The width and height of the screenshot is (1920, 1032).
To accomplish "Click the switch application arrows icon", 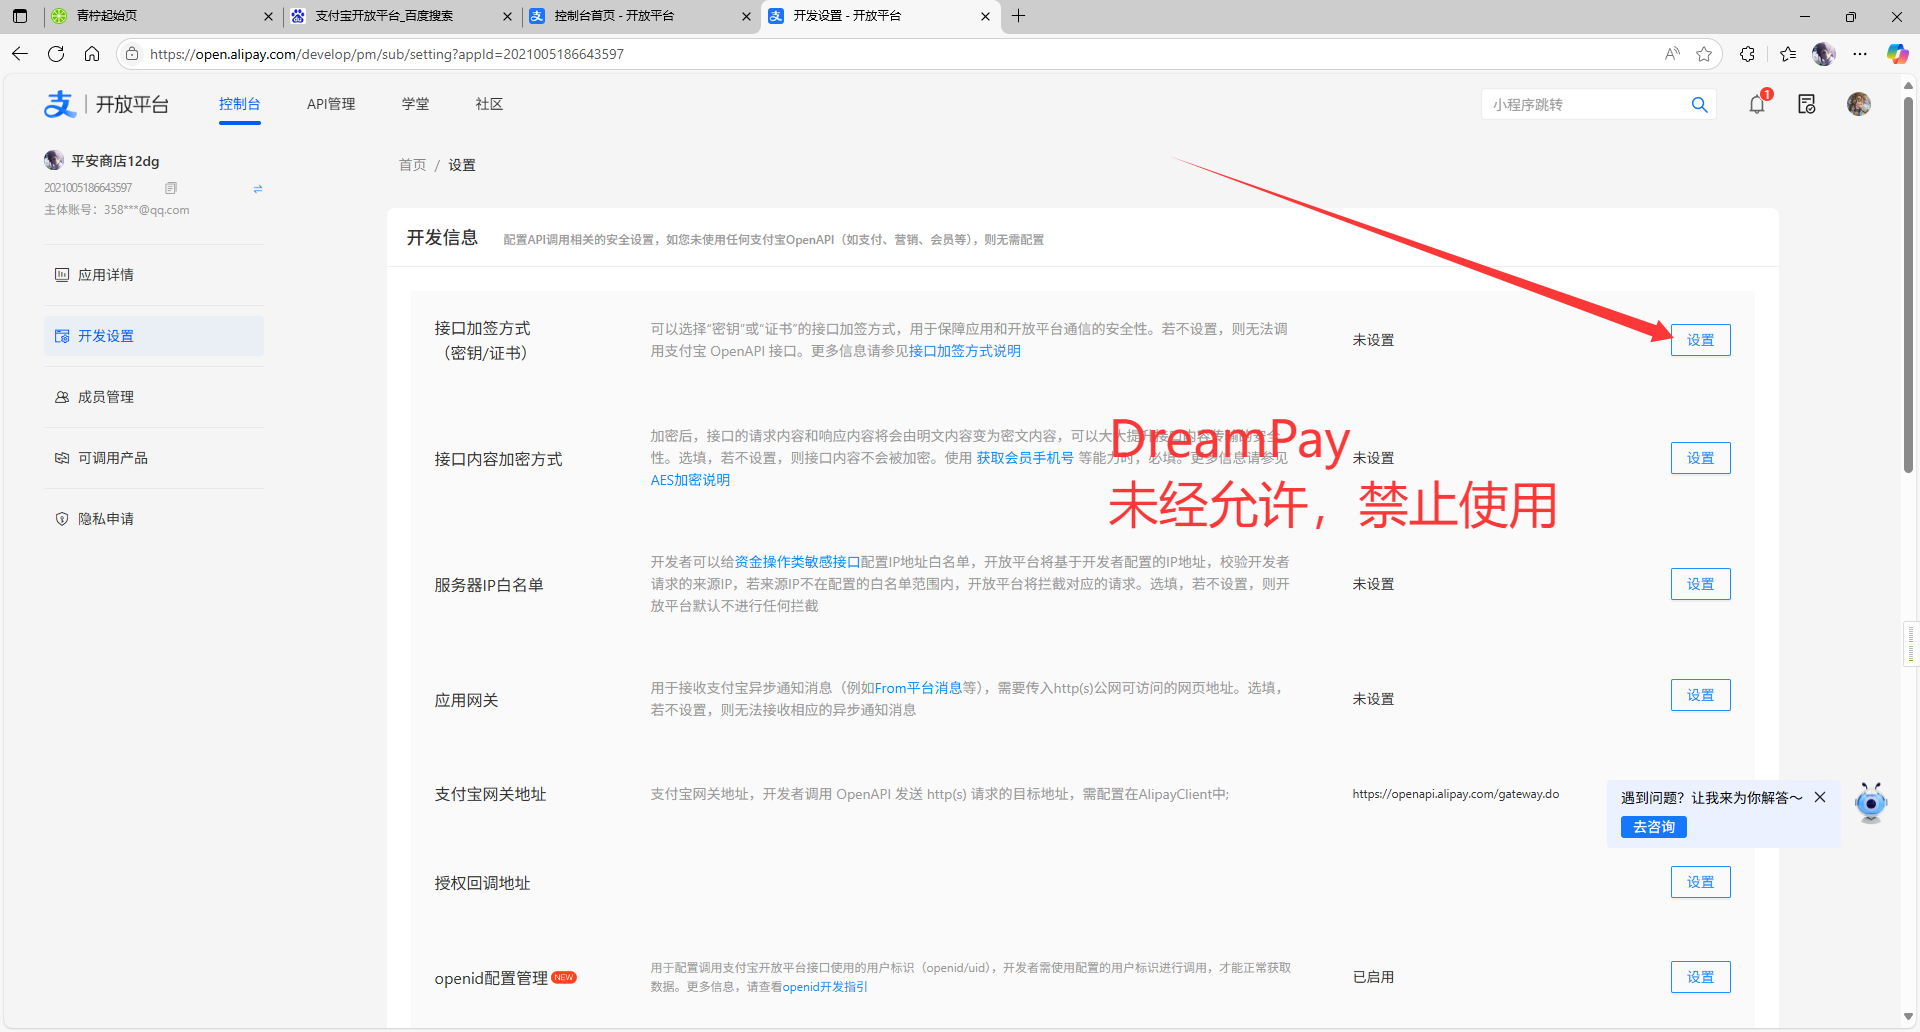I will (x=257, y=188).
